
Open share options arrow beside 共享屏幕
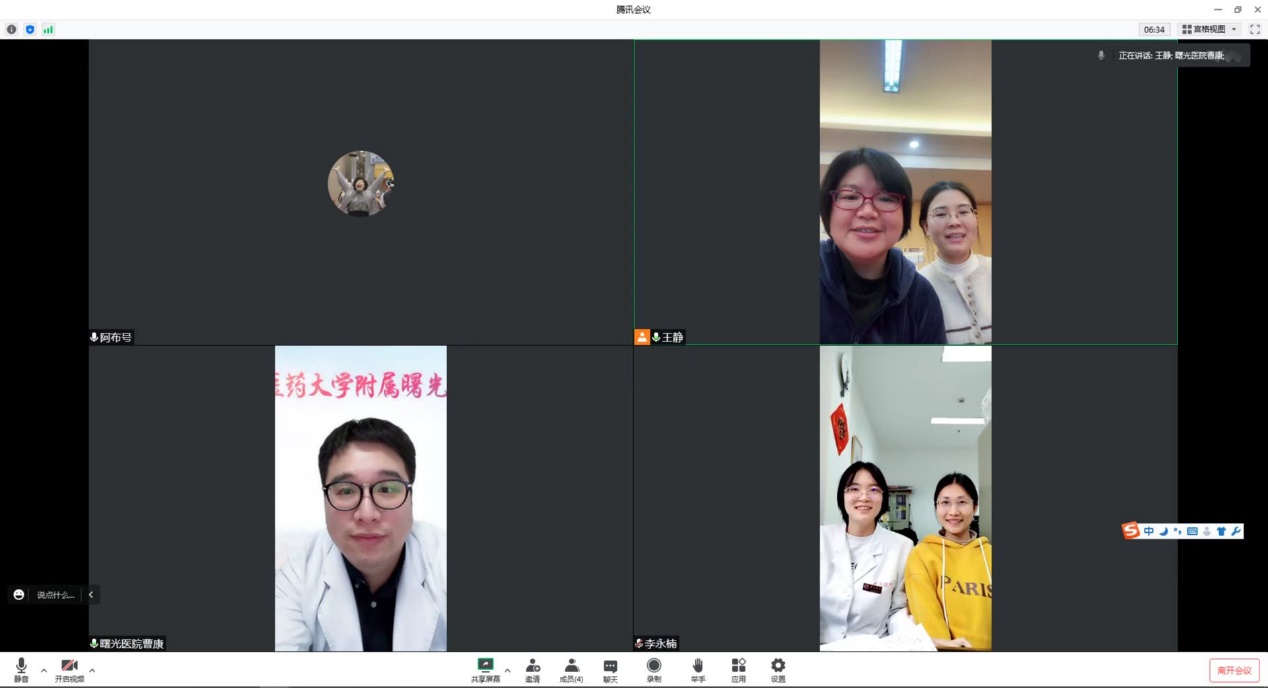[x=507, y=670]
